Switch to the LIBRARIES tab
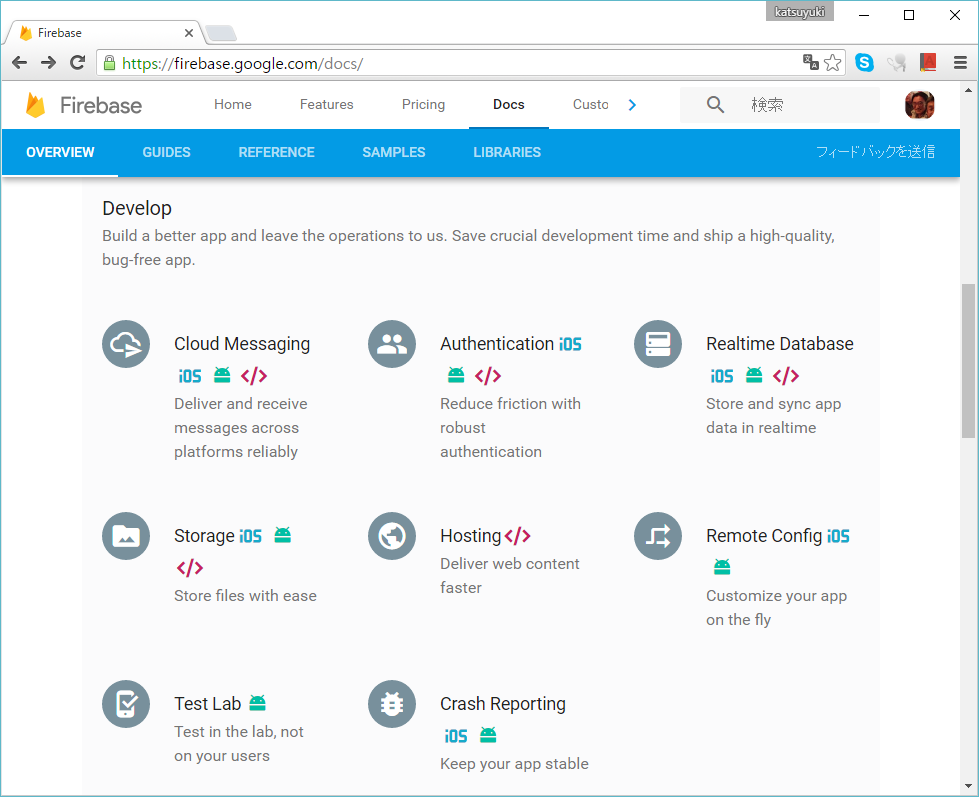The height and width of the screenshot is (797, 979). (507, 152)
